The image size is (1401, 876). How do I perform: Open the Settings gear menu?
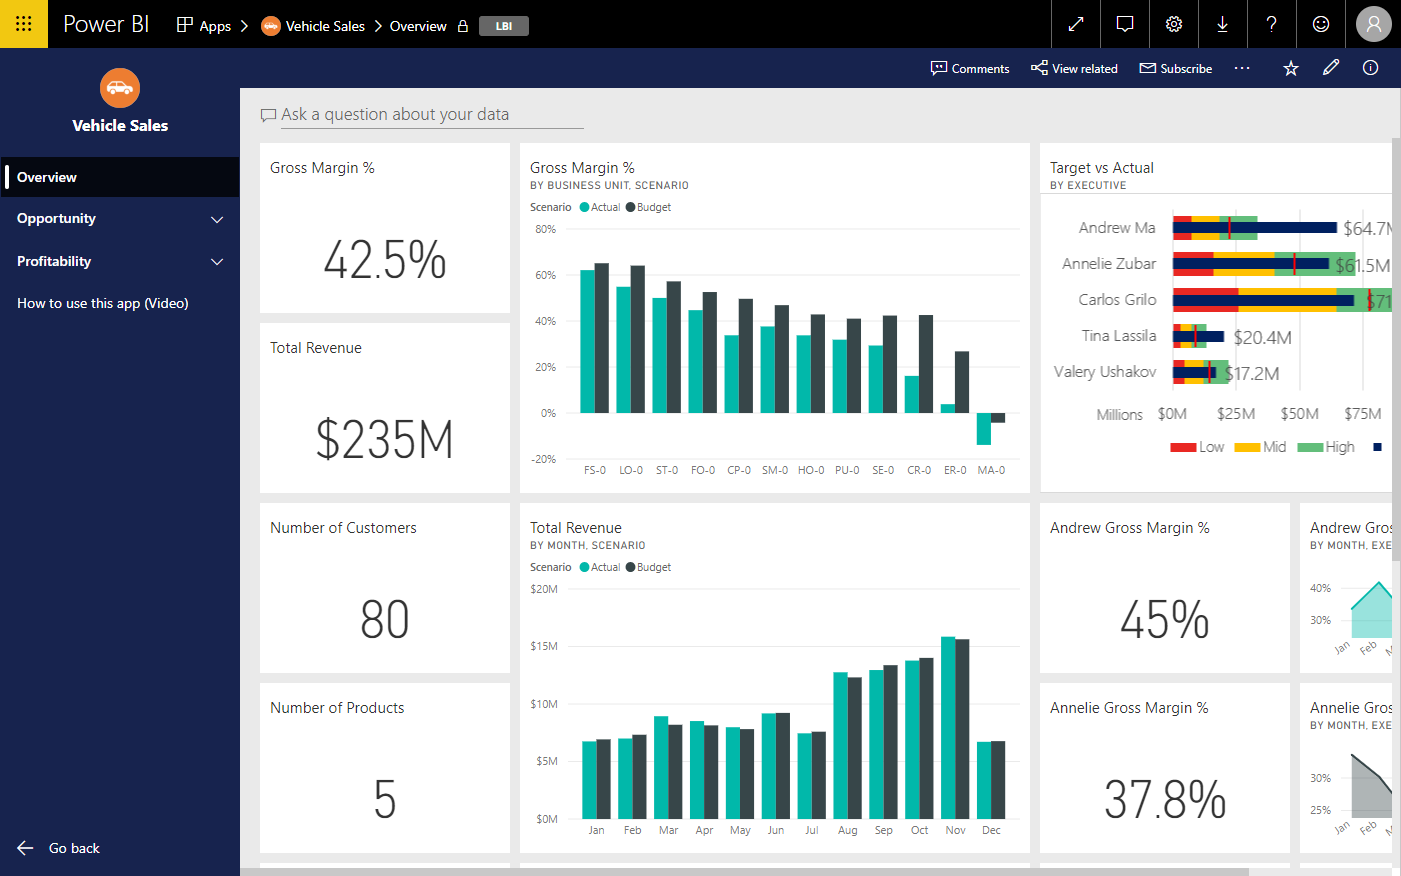[x=1173, y=24]
